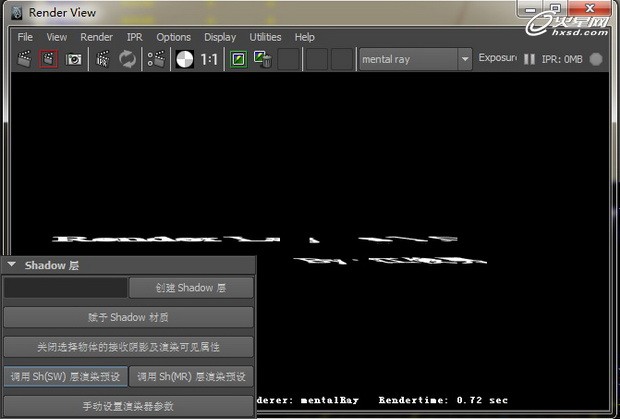Screen dimensions: 620x419
Task: Pause IPR tuning with the pause icon
Action: point(529,59)
